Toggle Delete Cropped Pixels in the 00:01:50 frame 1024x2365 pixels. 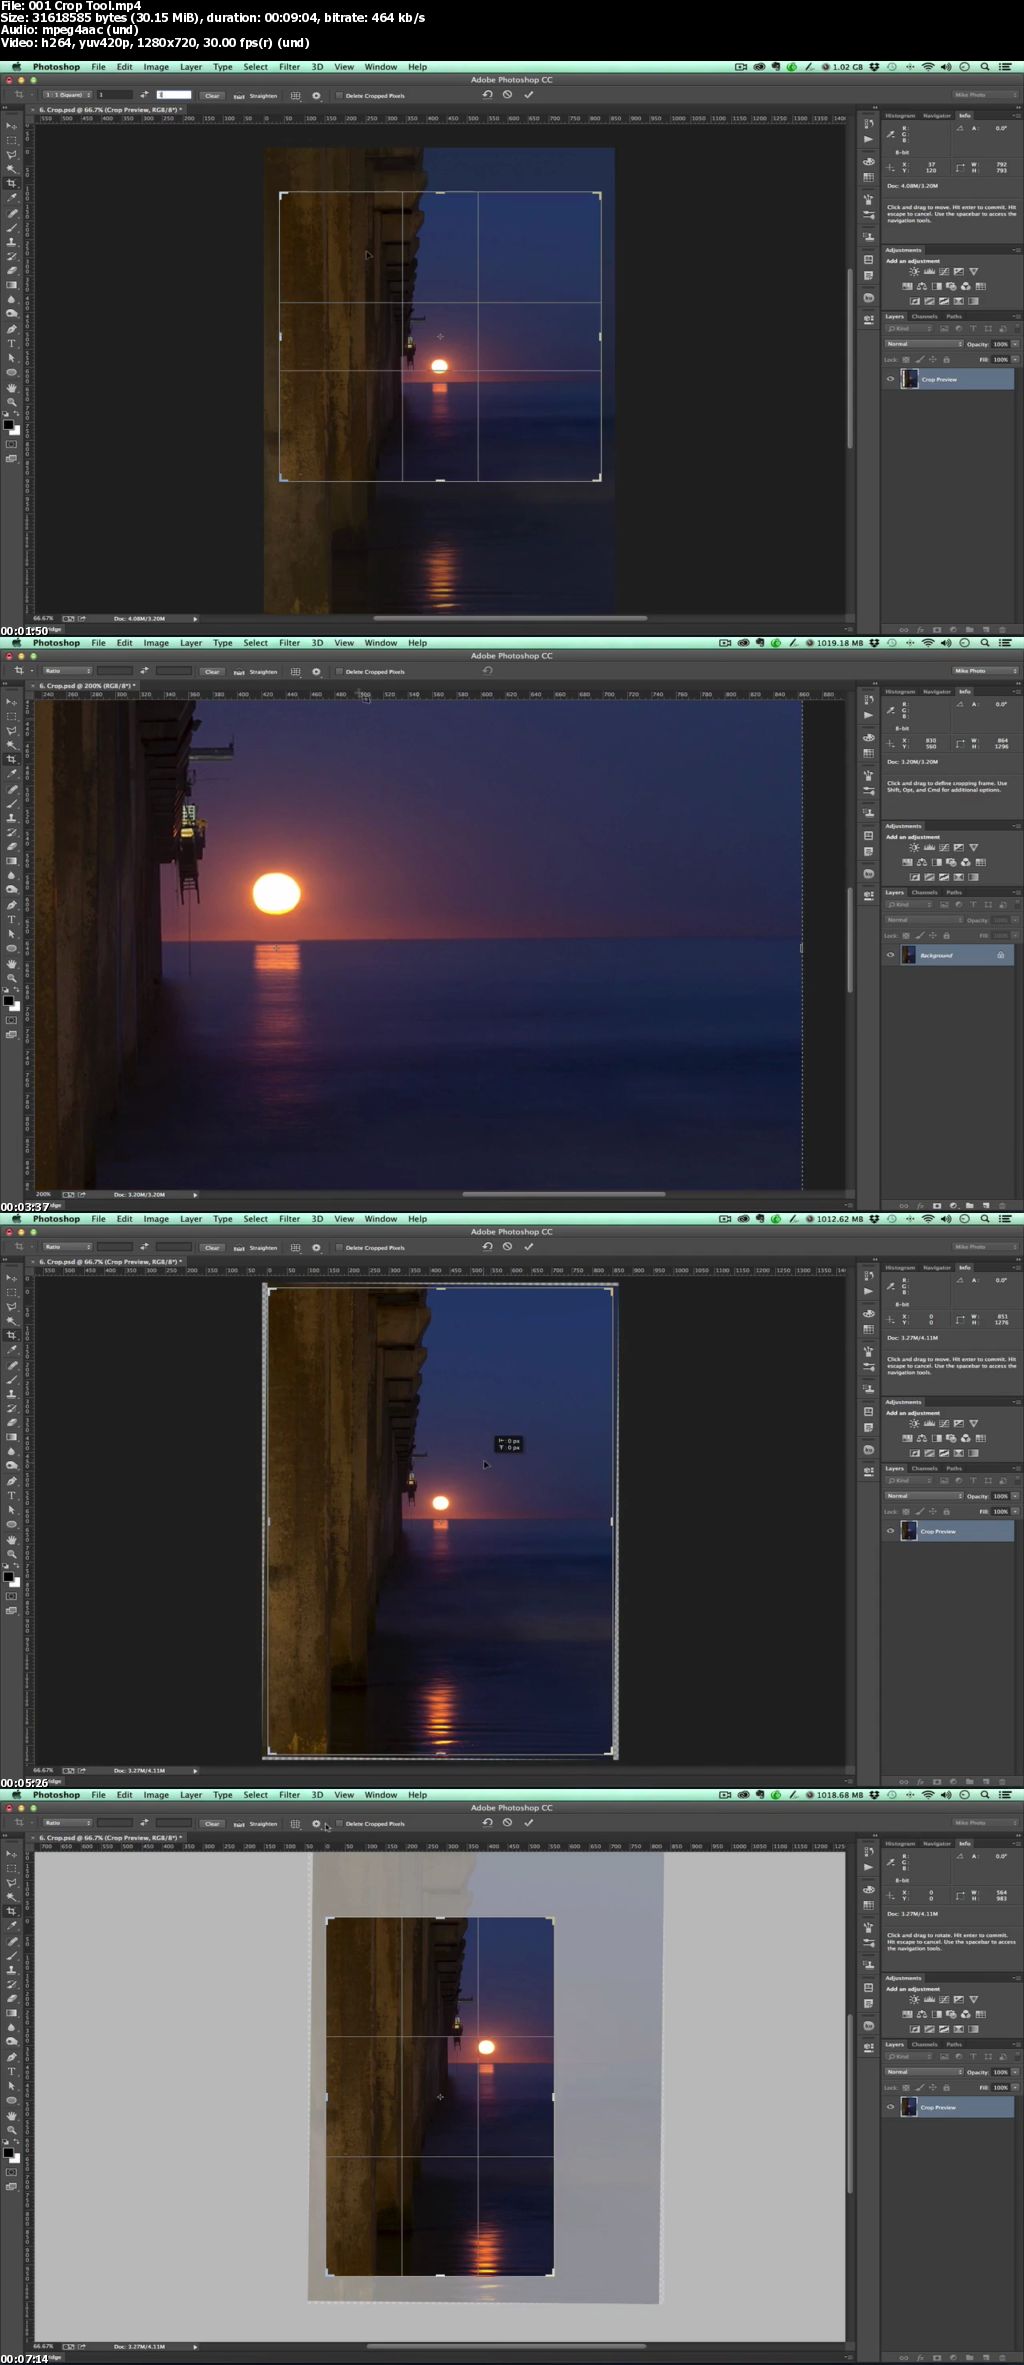339,96
